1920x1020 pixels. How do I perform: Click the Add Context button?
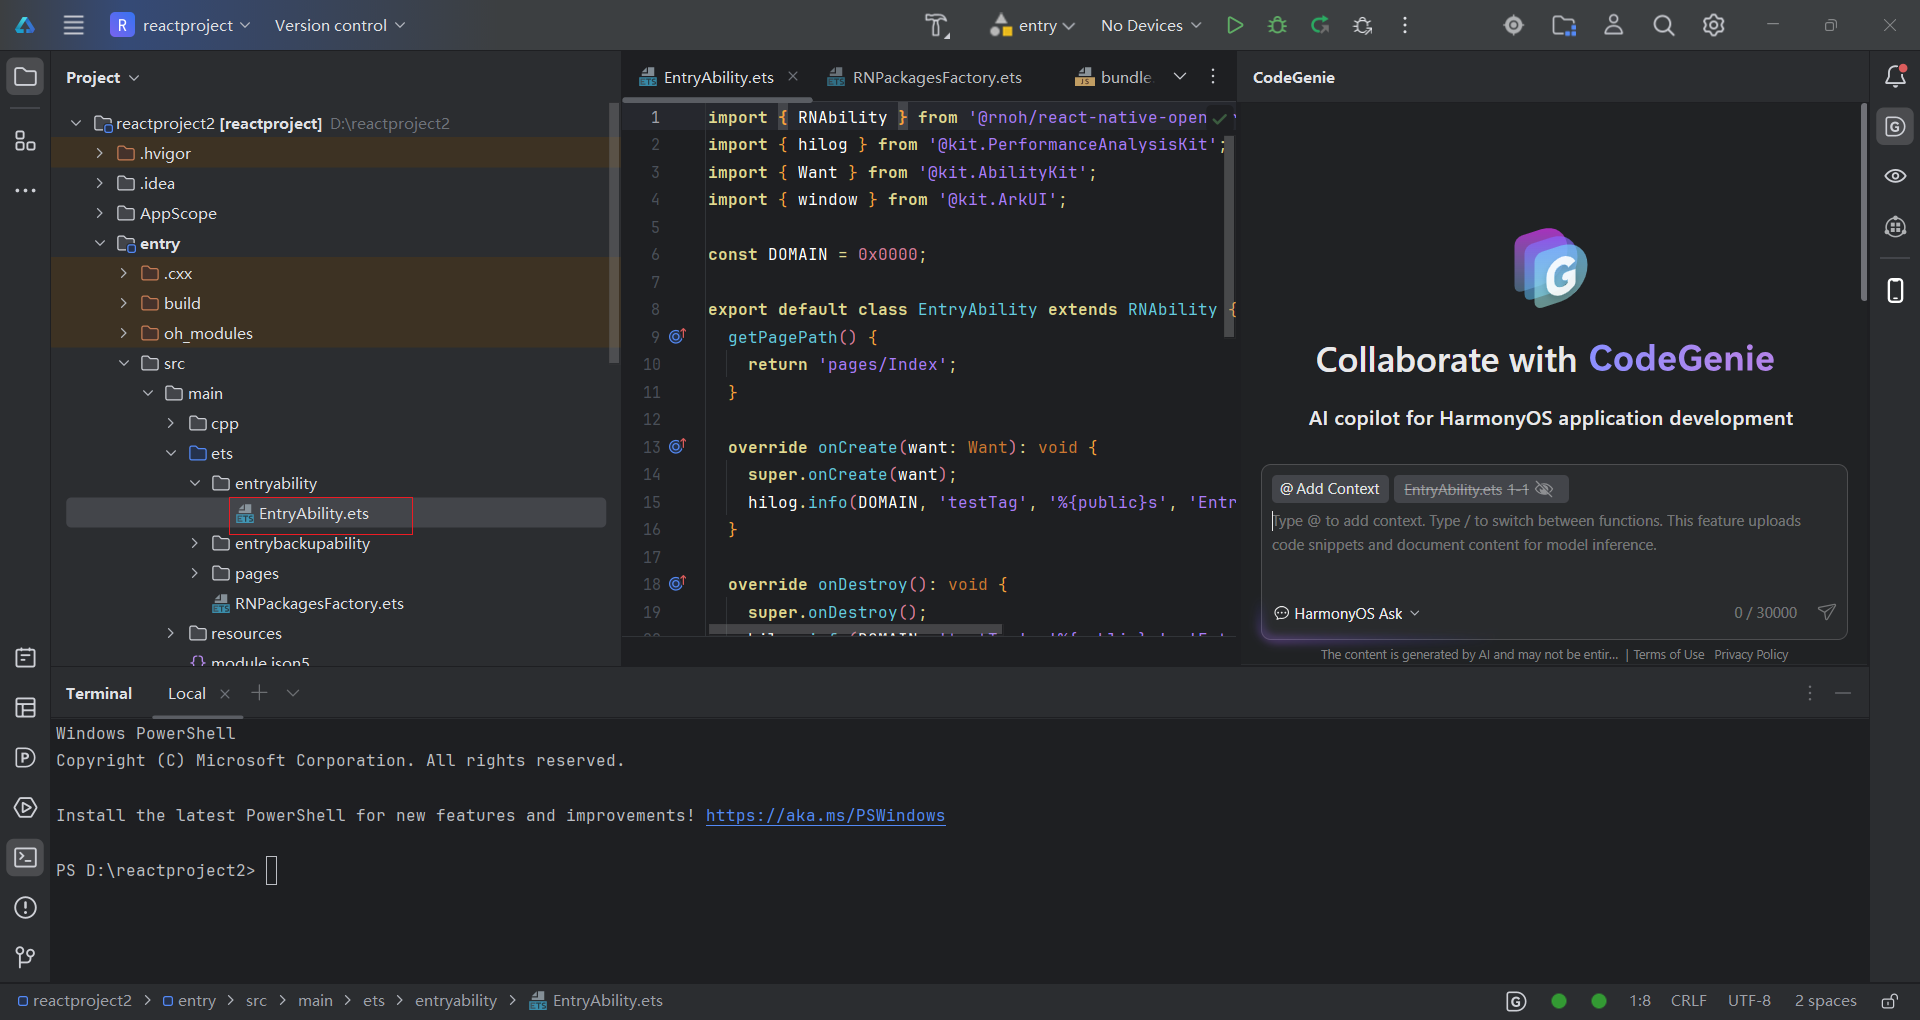(x=1330, y=489)
